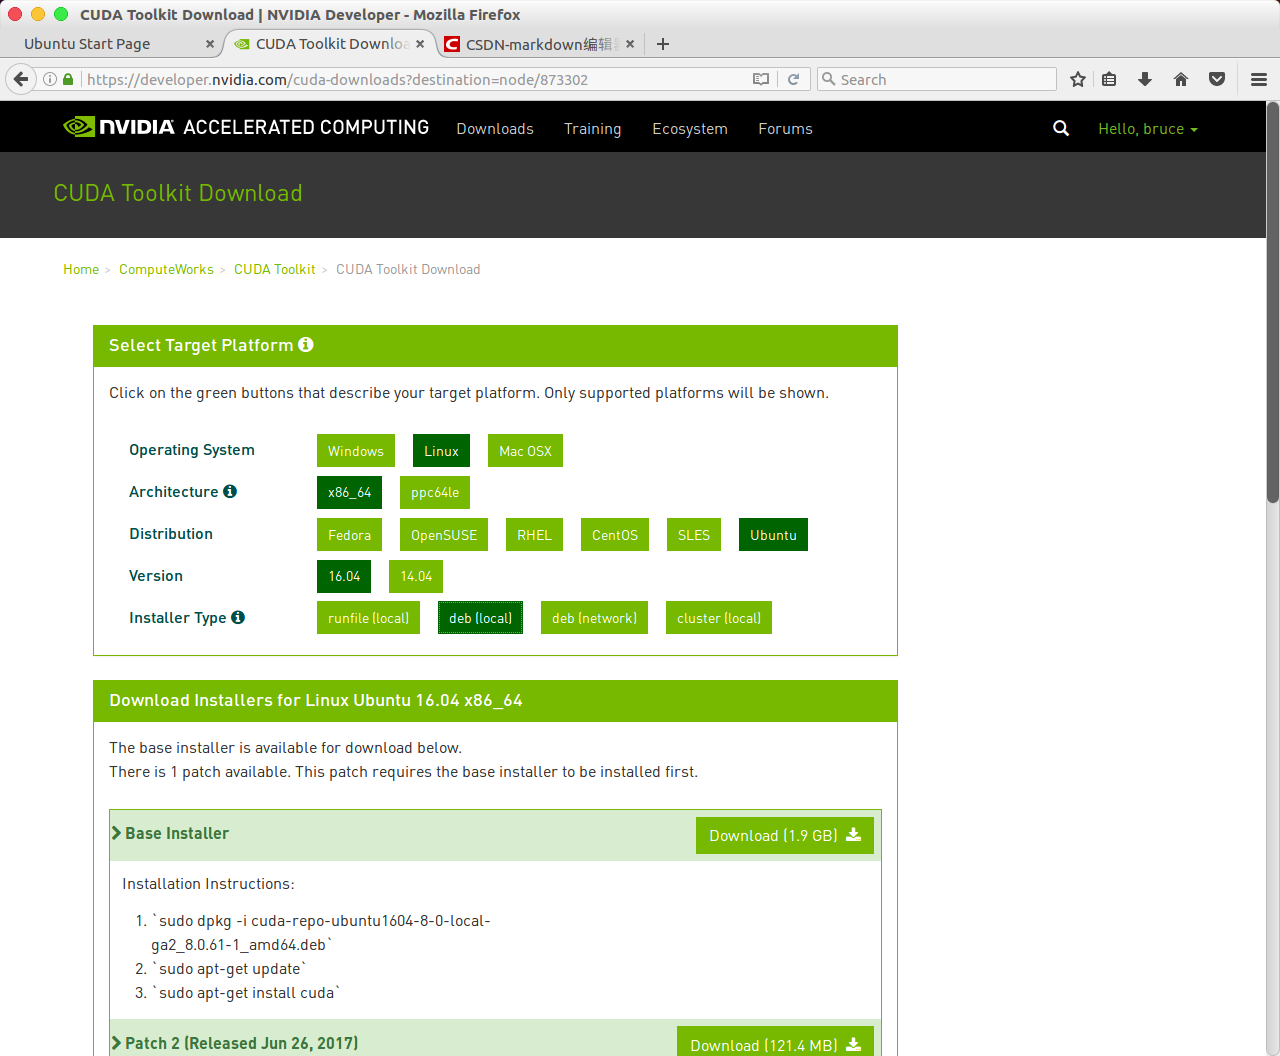Close the CUDA Toolkit Download tab
This screenshot has width=1280, height=1056.
(420, 44)
